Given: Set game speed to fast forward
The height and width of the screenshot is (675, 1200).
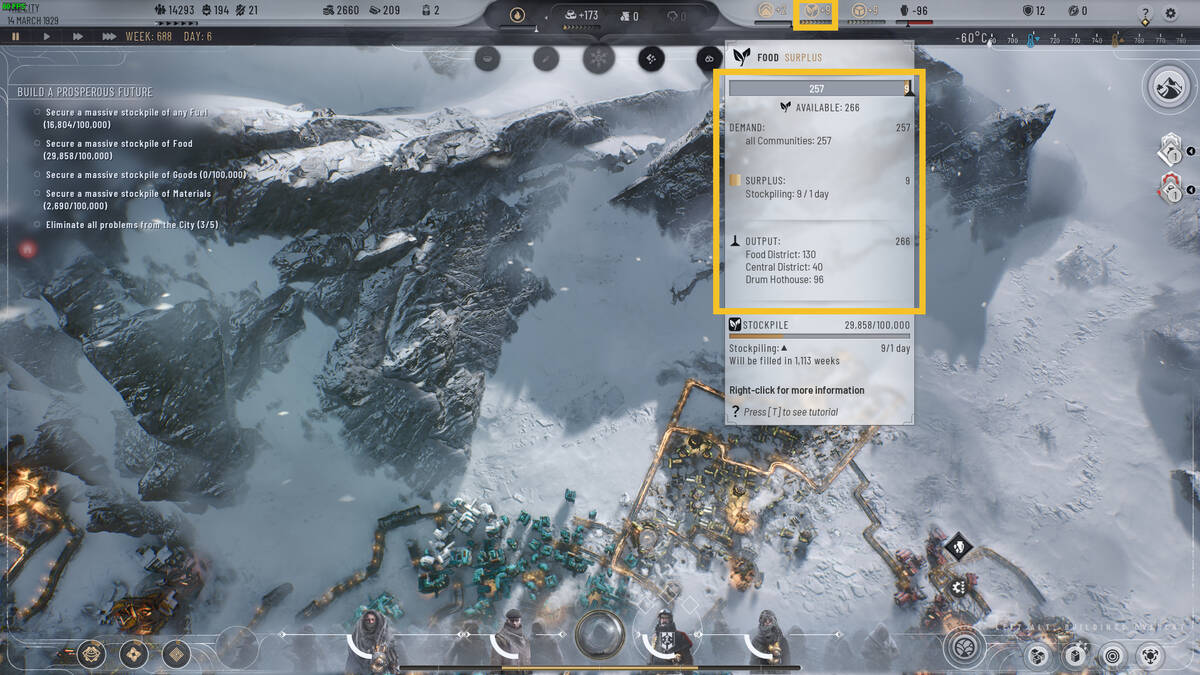Looking at the screenshot, I should click(77, 36).
